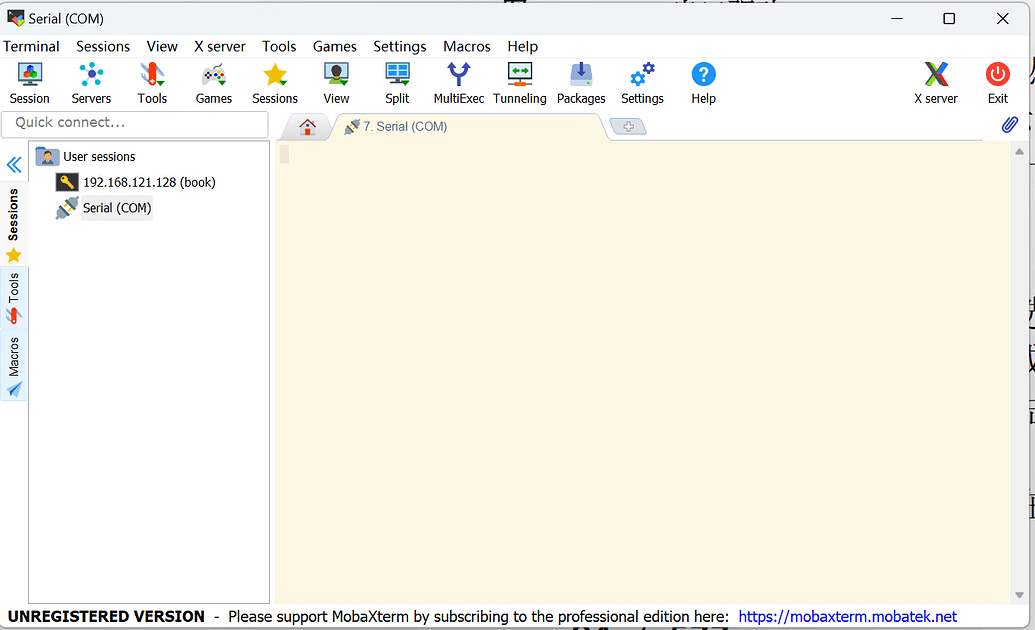Switch to the home tab
The image size is (1035, 630).
[307, 127]
